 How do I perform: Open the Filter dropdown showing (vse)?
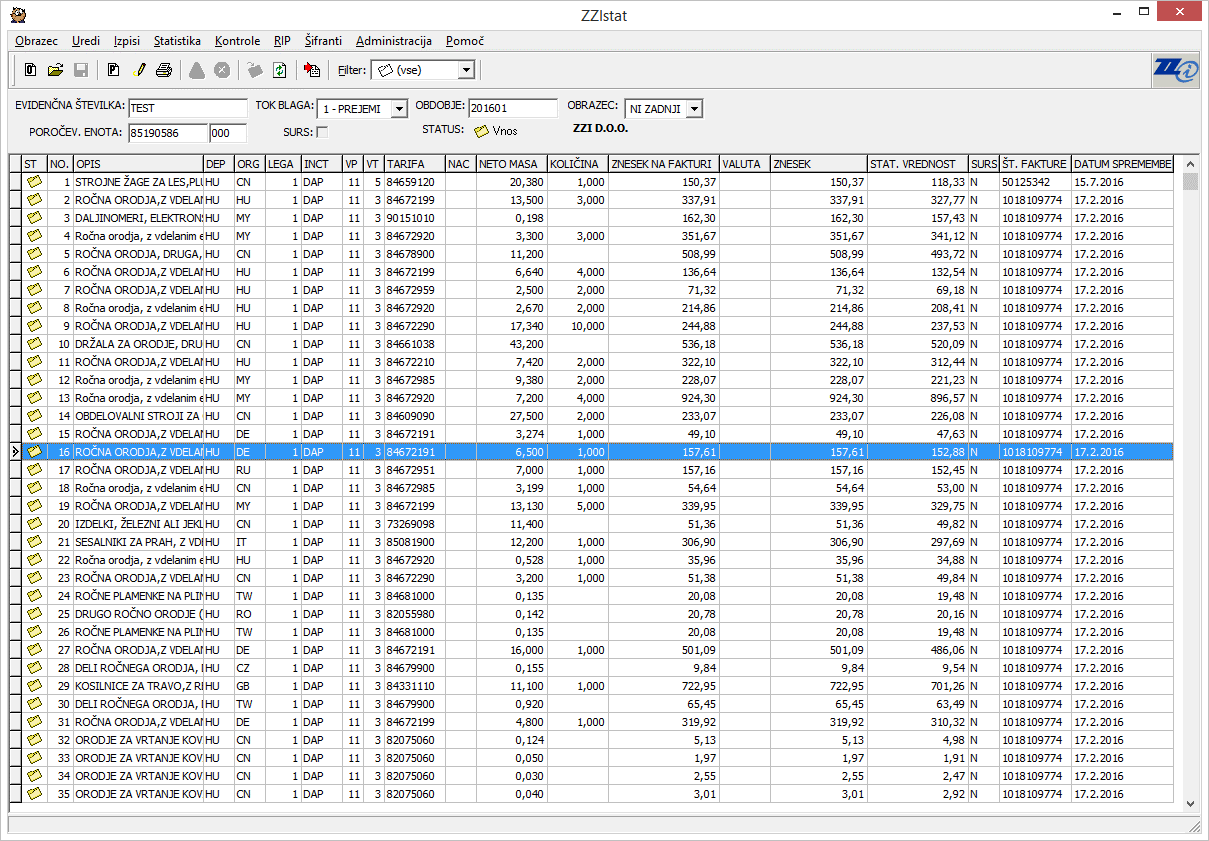465,70
